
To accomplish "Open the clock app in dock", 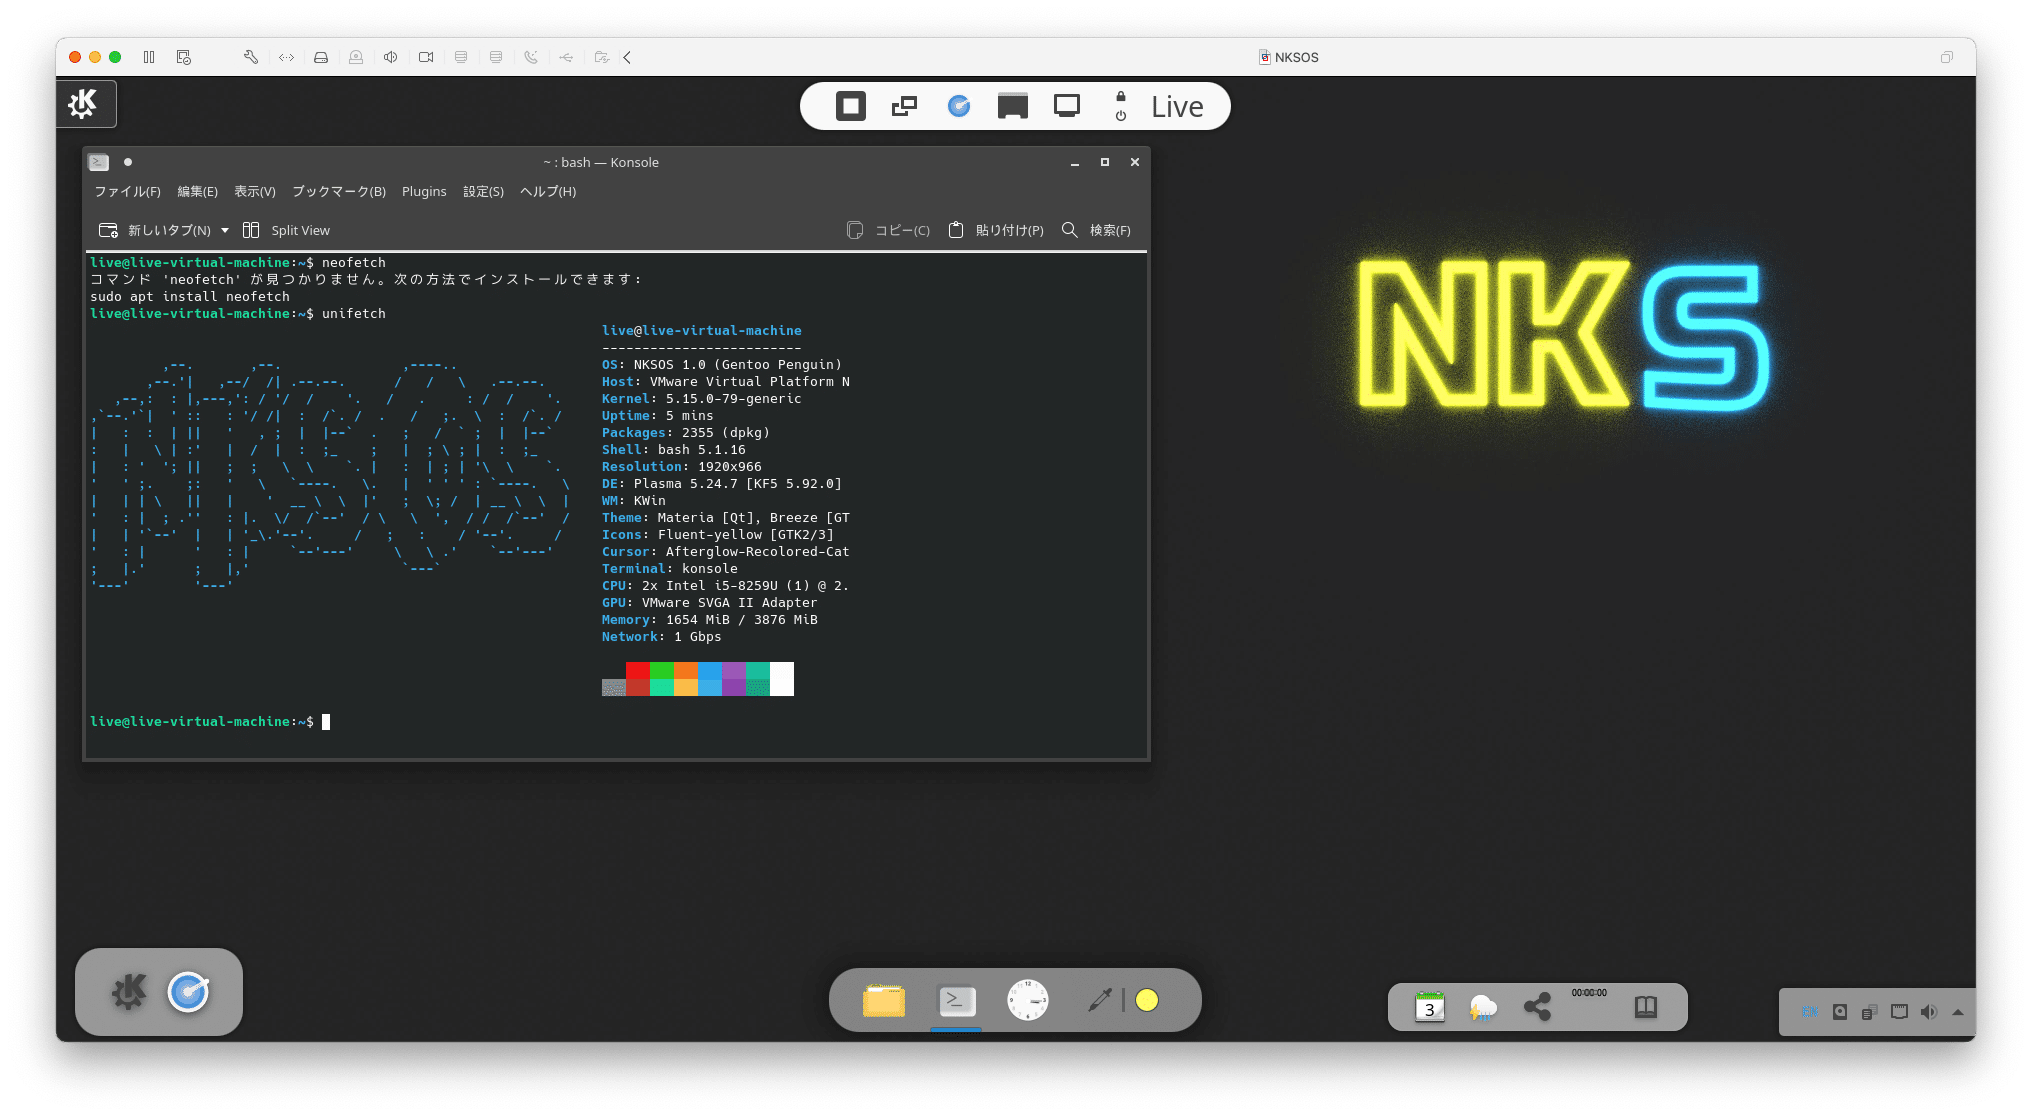I will click(x=1028, y=1000).
